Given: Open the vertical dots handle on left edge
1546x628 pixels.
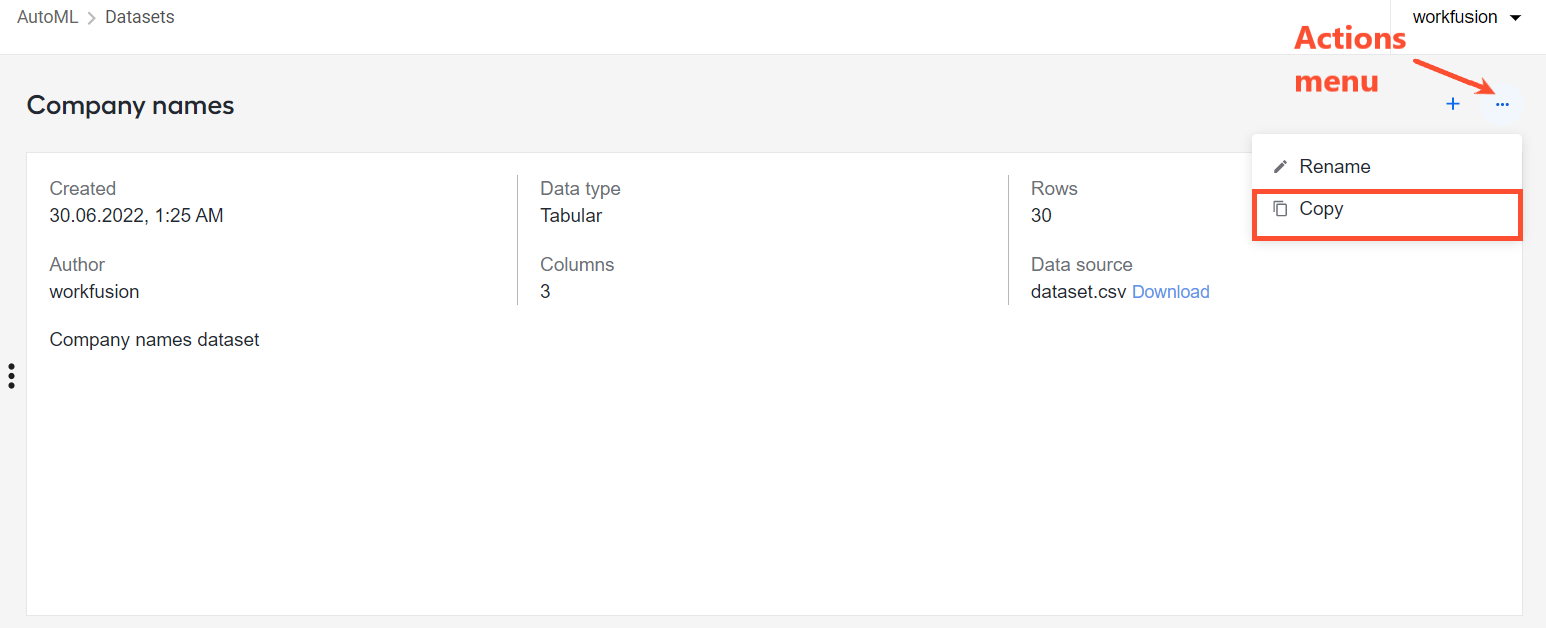Looking at the screenshot, I should 11,376.
